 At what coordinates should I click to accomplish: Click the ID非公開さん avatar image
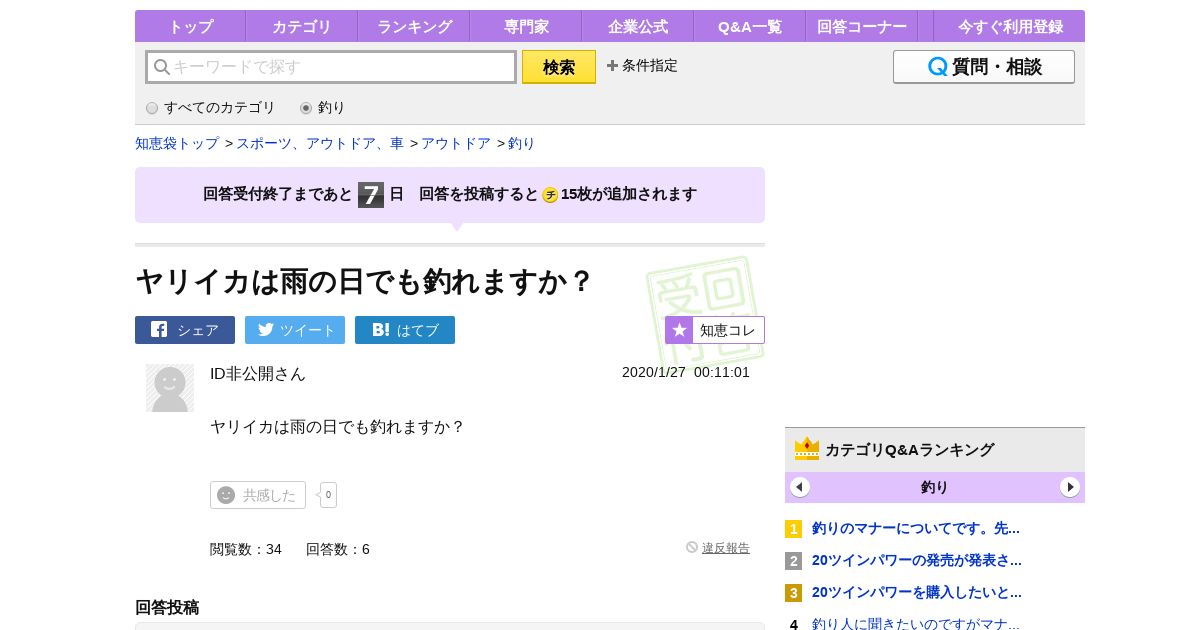click(x=170, y=388)
